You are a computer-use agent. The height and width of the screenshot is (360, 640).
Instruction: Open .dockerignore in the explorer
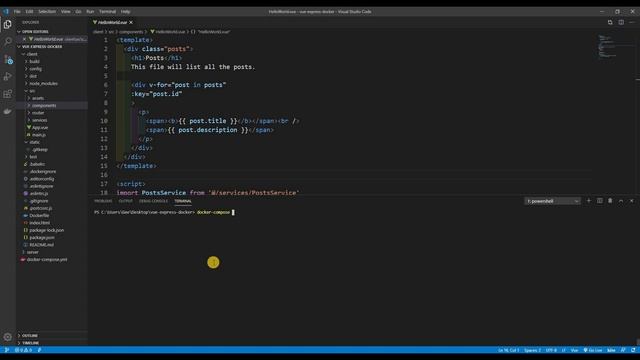[x=42, y=171]
